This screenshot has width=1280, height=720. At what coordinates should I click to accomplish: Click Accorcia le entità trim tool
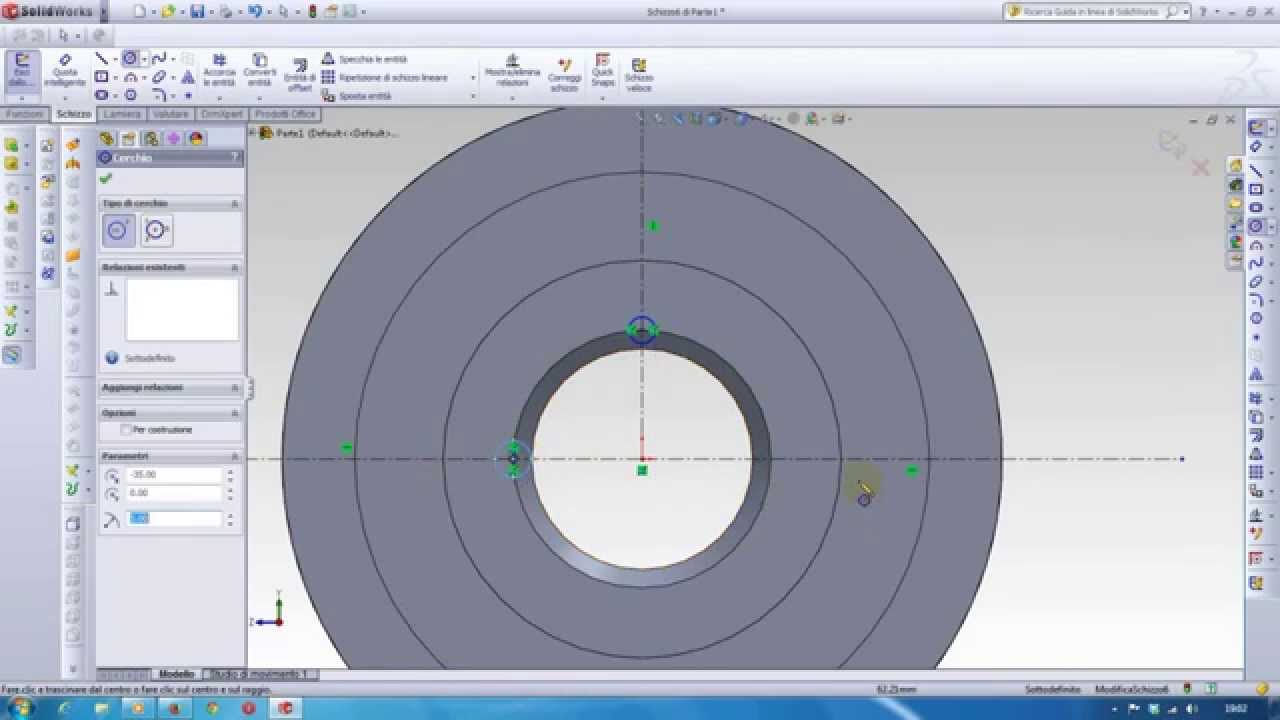coord(219,71)
